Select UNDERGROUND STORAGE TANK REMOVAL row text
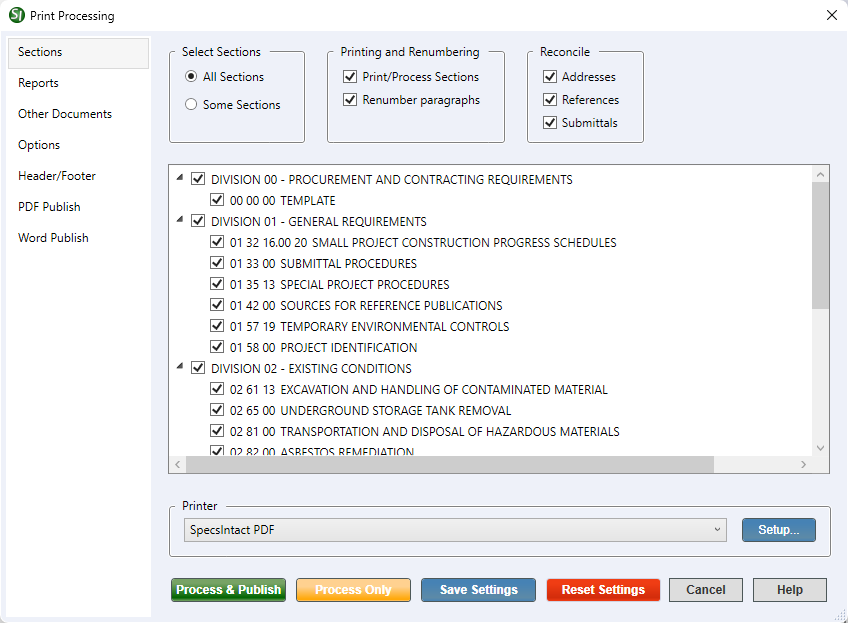The height and width of the screenshot is (623, 848). tap(370, 411)
